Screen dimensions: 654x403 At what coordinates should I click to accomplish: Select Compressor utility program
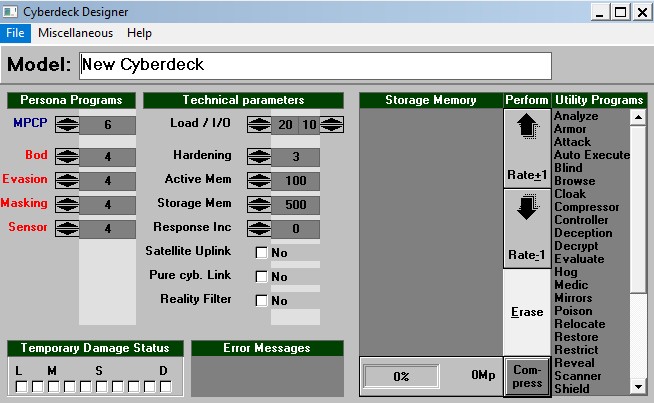click(x=586, y=207)
